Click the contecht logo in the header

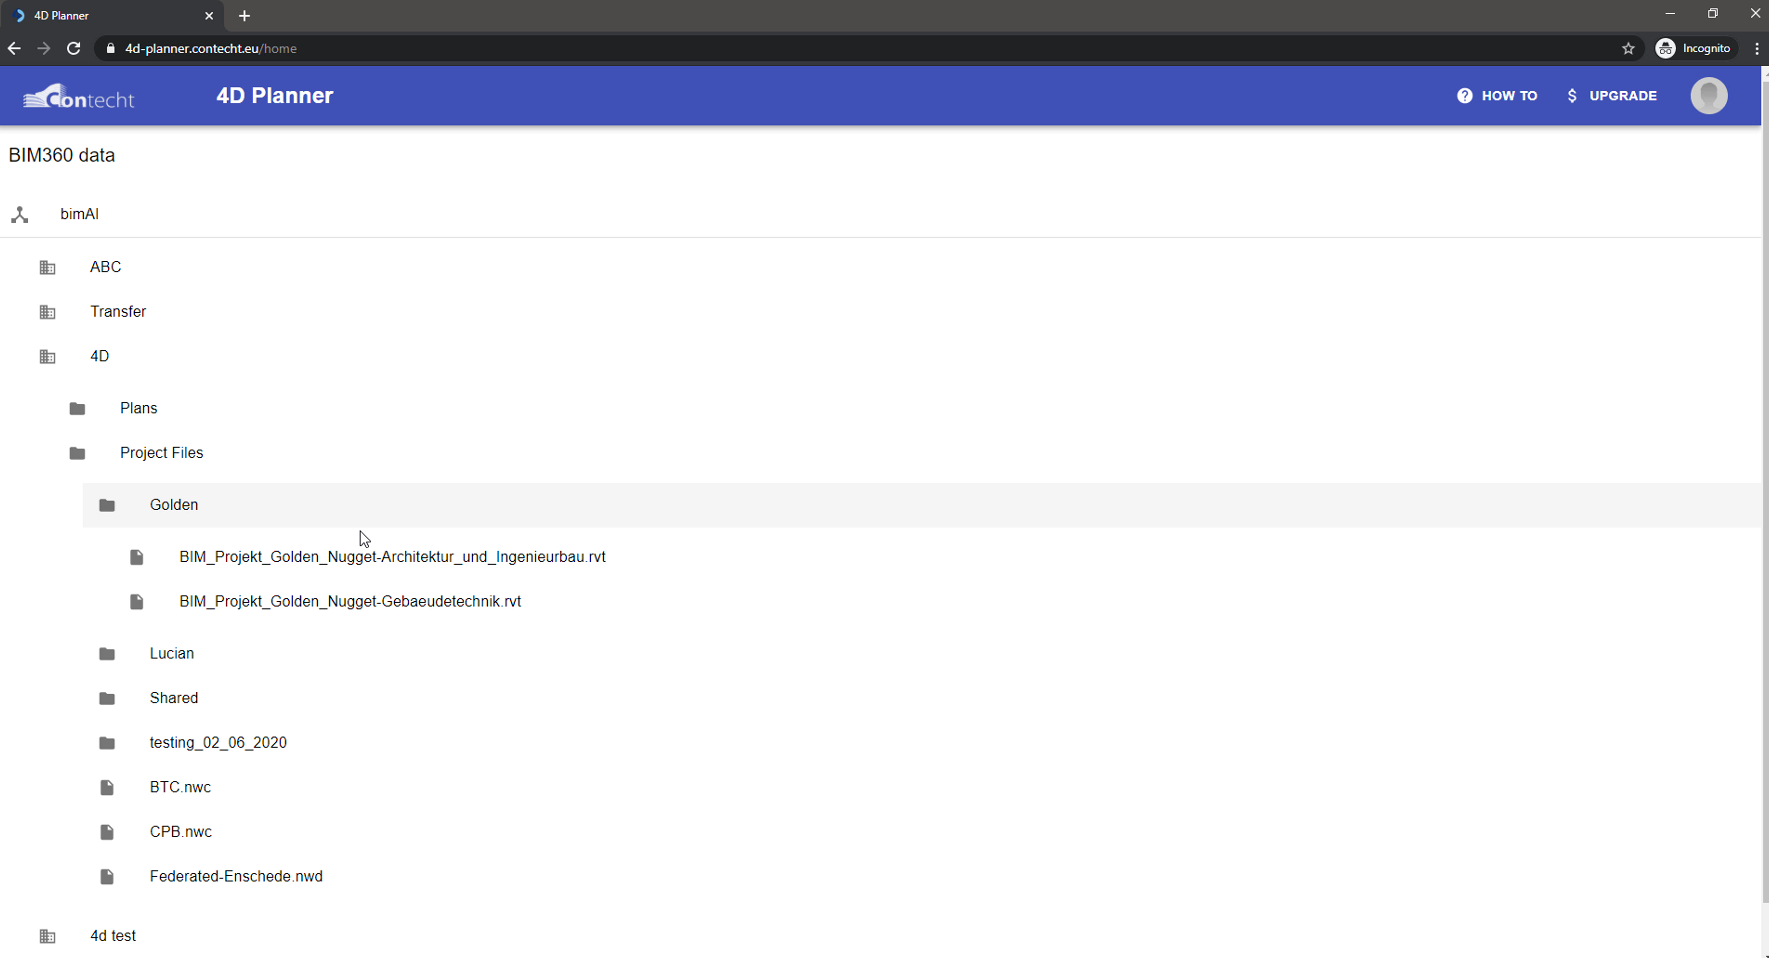point(79,96)
